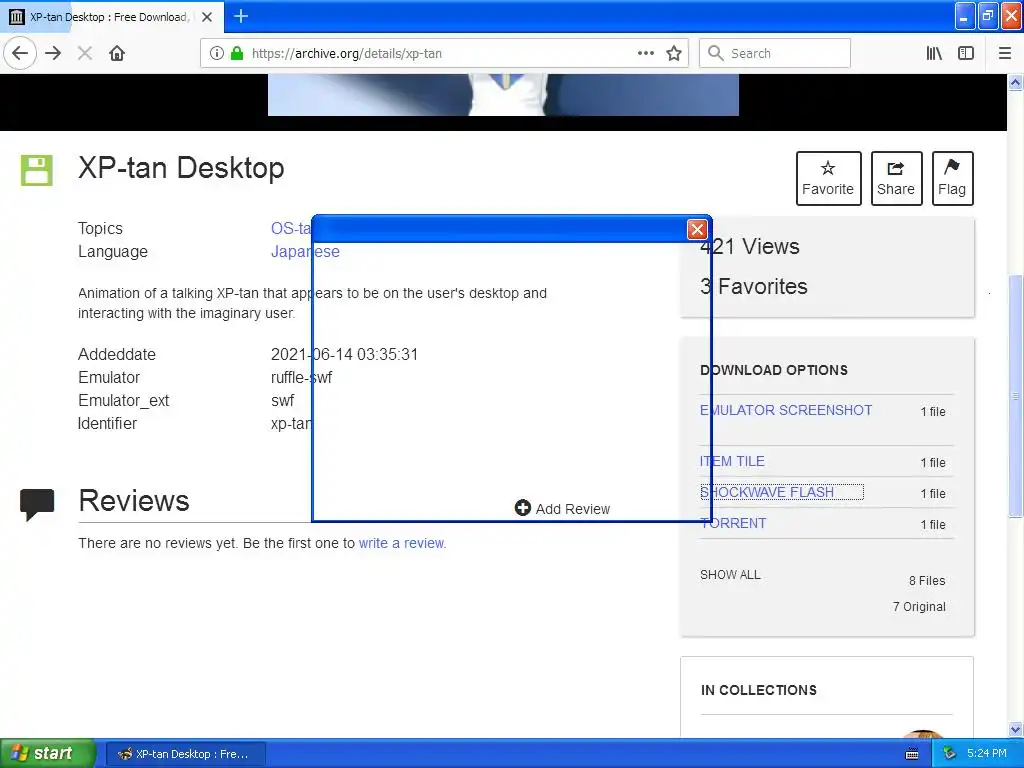Select the XP-tan Desktop browser tab
The width and height of the screenshot is (1024, 768).
[x=112, y=17]
